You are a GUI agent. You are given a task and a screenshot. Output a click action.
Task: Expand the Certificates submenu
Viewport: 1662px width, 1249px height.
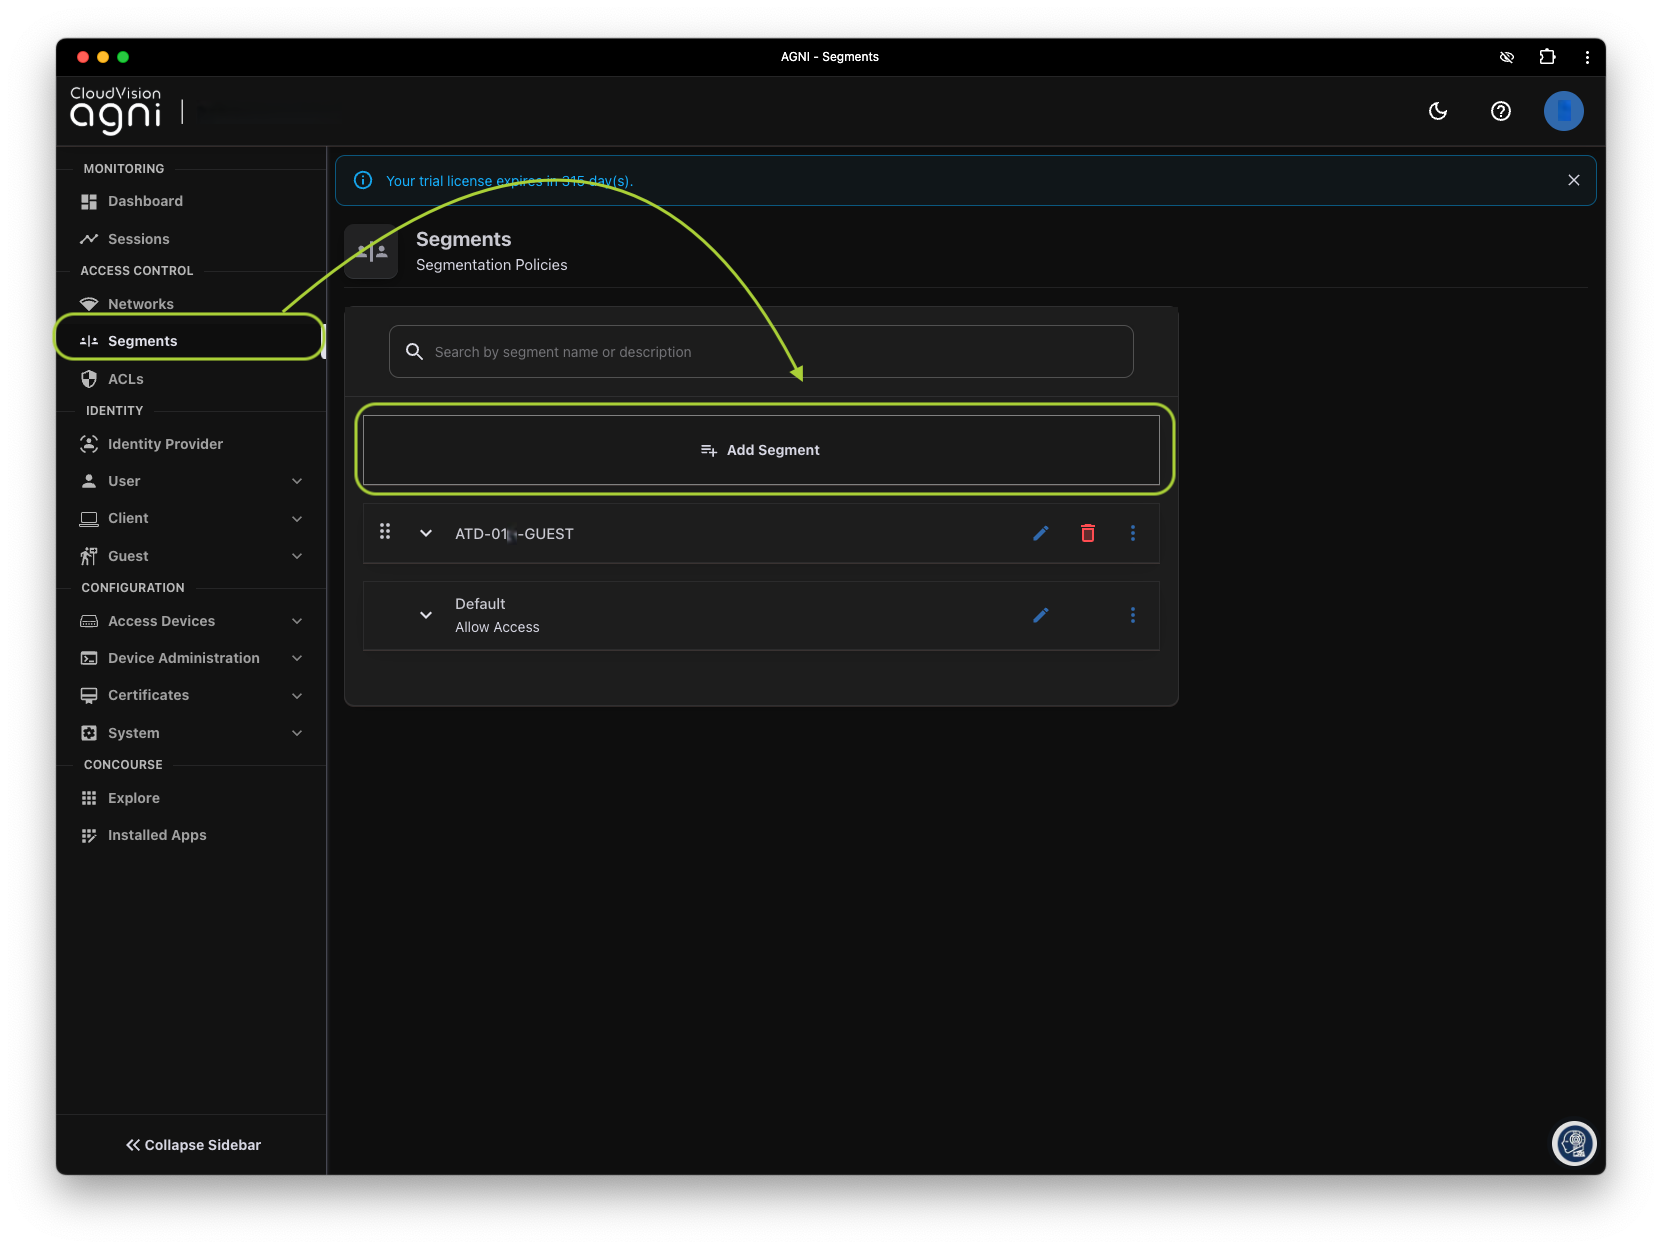297,695
